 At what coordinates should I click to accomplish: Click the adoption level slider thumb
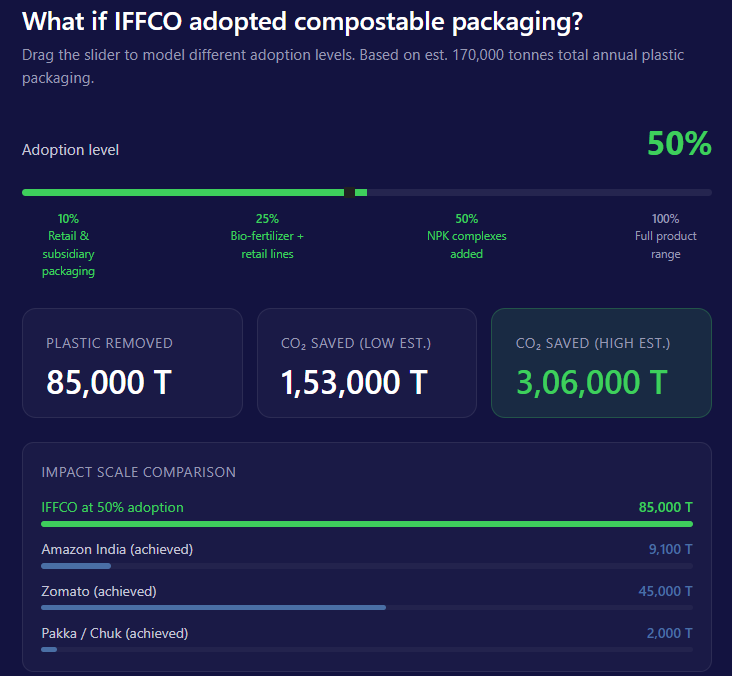[349, 192]
